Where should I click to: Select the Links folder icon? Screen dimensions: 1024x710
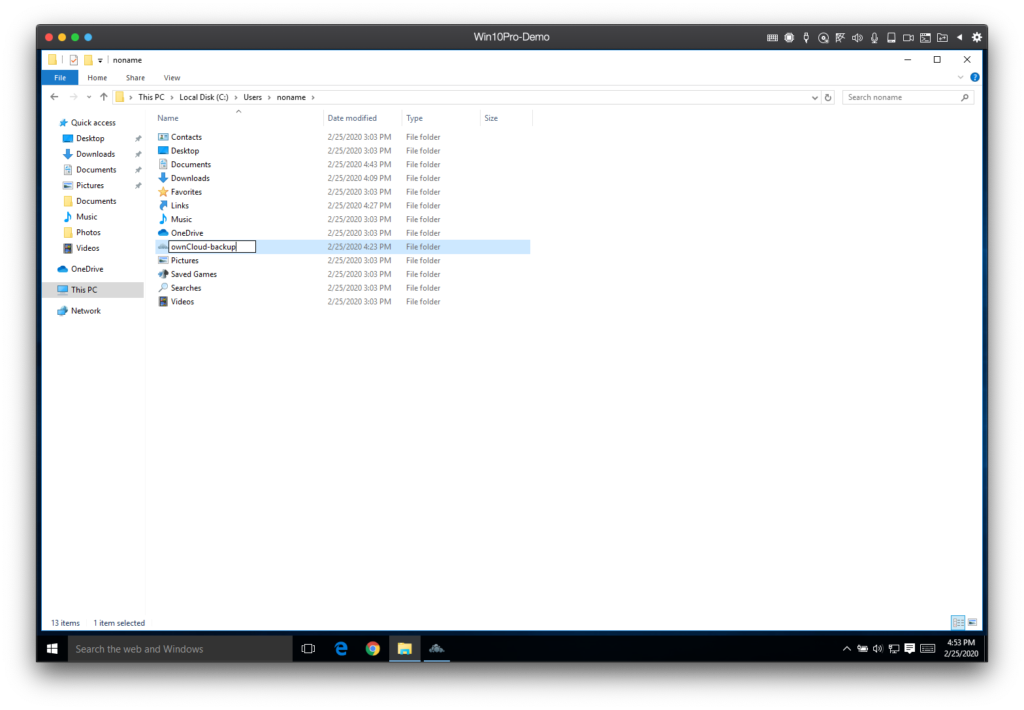163,206
